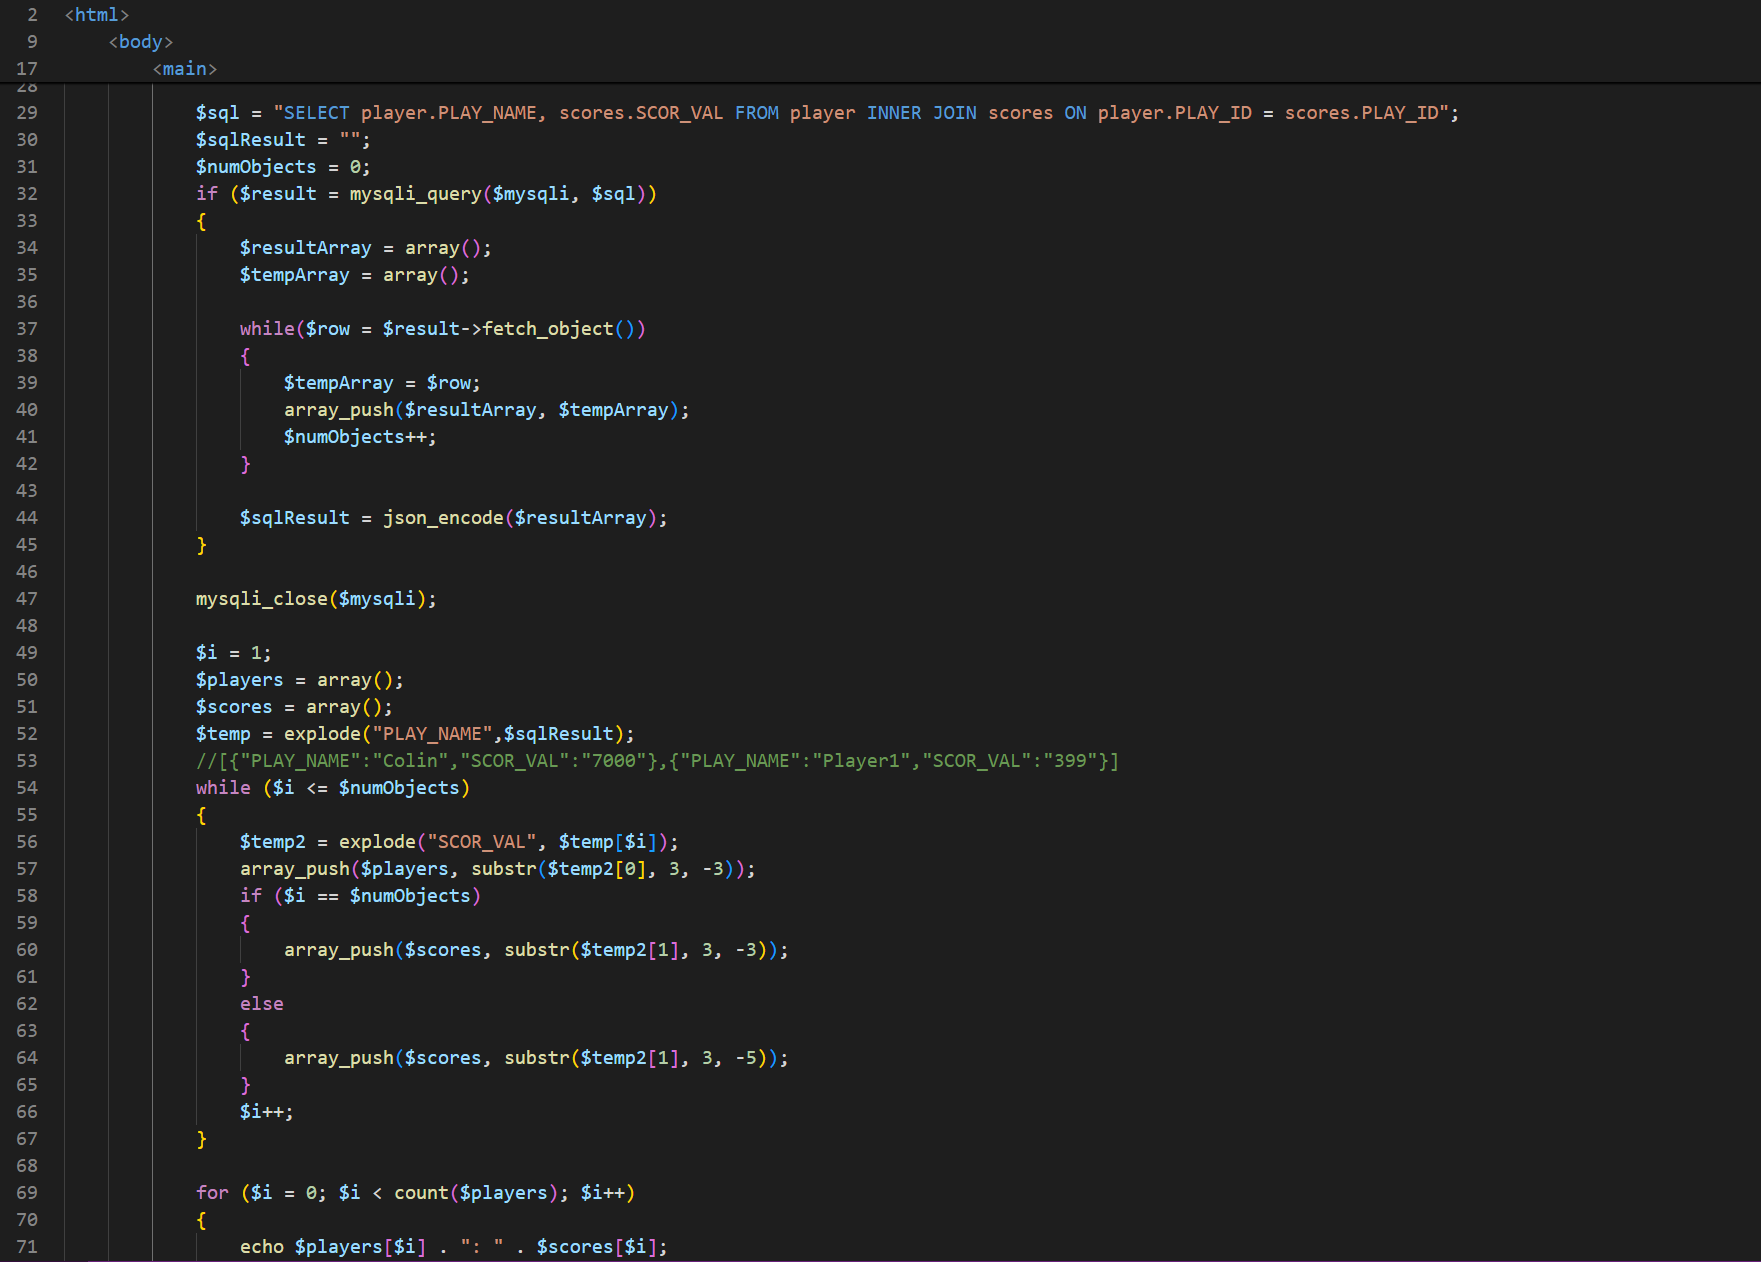
Task: Click line number 47 in gutter
Action: [27, 599]
